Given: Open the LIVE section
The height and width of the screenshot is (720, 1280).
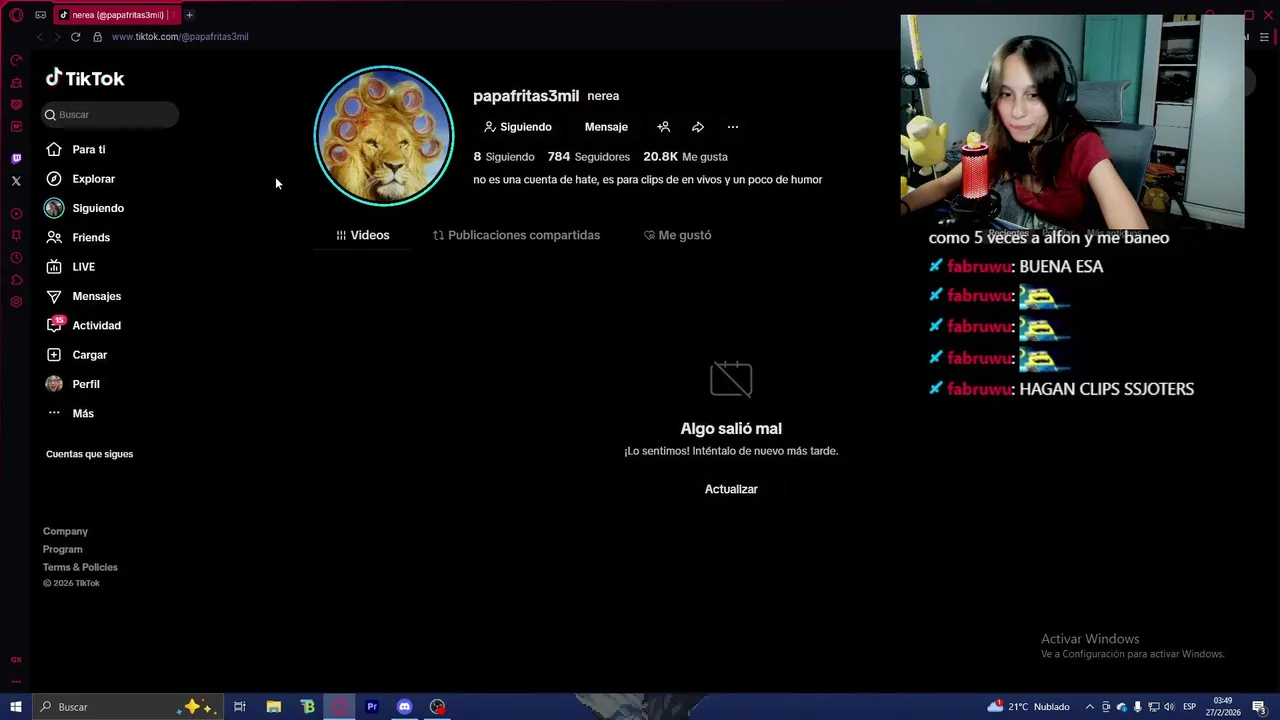Looking at the screenshot, I should point(70,267).
